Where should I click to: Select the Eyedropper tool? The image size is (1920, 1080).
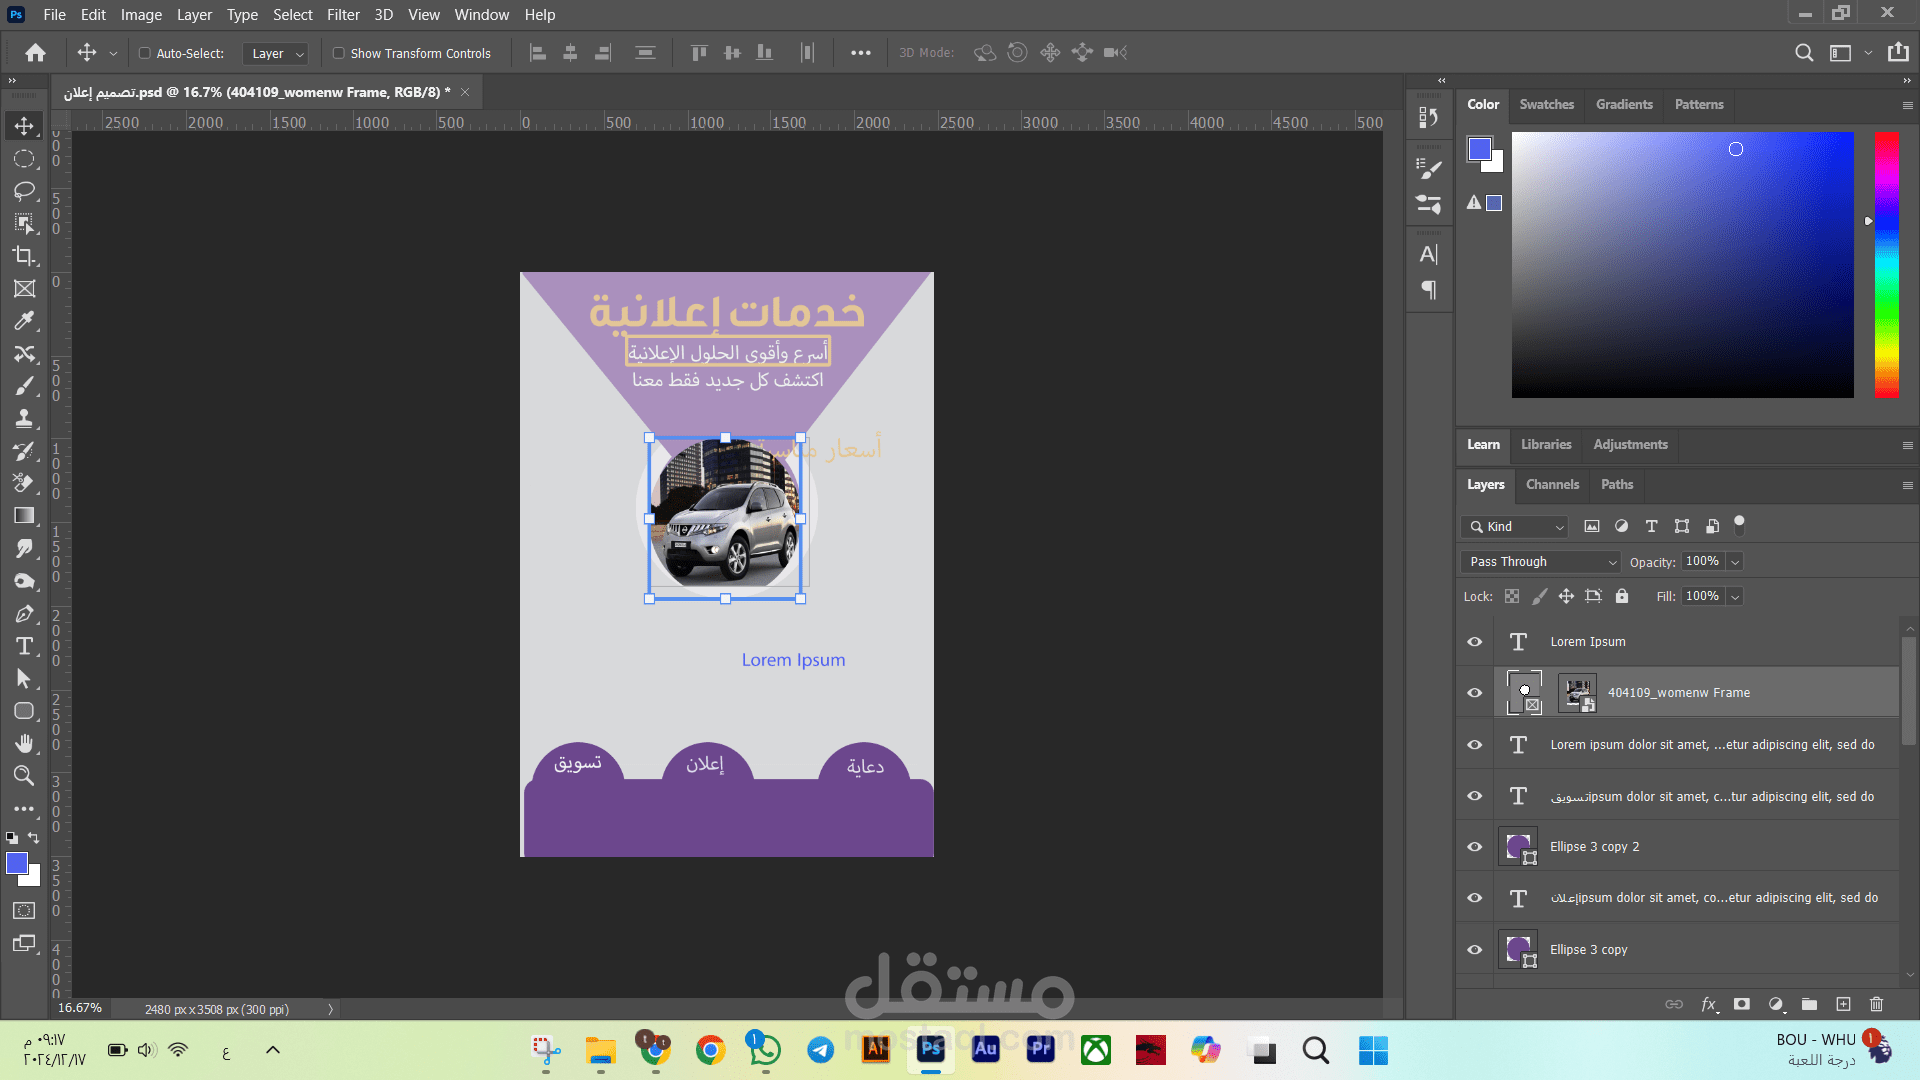(x=24, y=321)
